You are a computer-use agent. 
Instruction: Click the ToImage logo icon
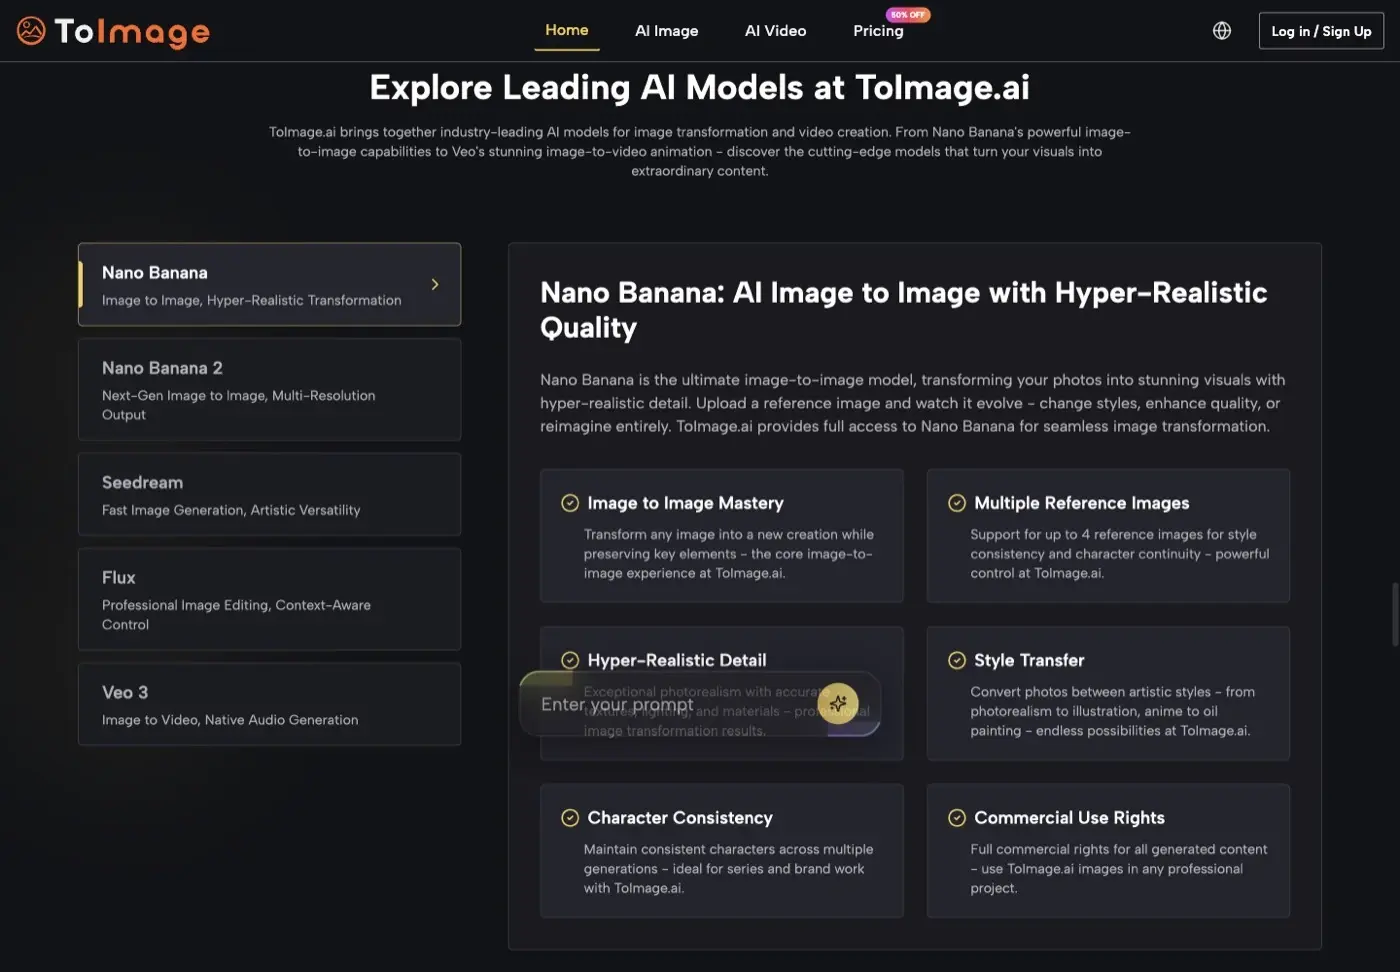tap(31, 31)
